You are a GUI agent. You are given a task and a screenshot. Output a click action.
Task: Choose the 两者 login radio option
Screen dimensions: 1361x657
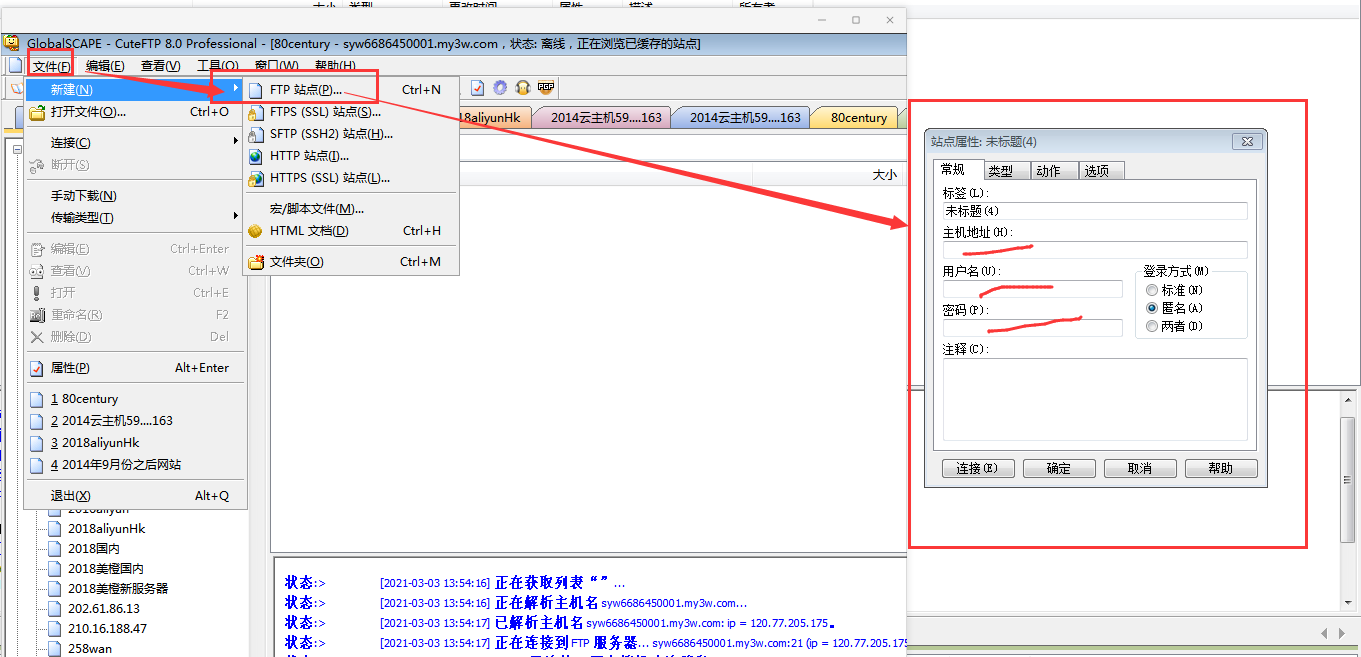pos(1152,326)
